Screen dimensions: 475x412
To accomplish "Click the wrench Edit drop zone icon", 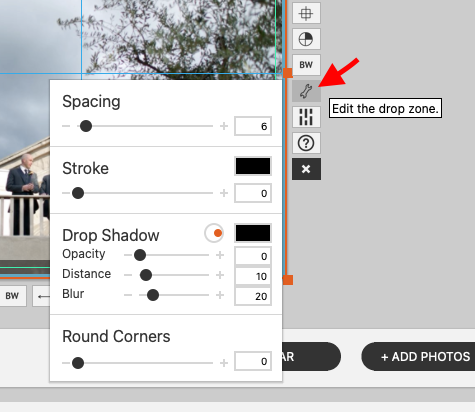I will (x=306, y=91).
